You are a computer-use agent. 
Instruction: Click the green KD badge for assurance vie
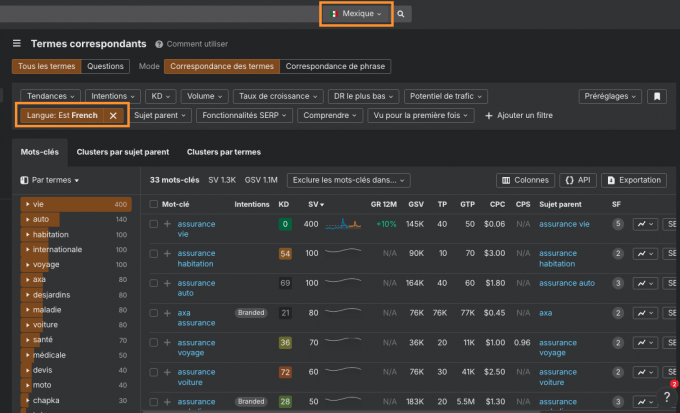tap(285, 225)
